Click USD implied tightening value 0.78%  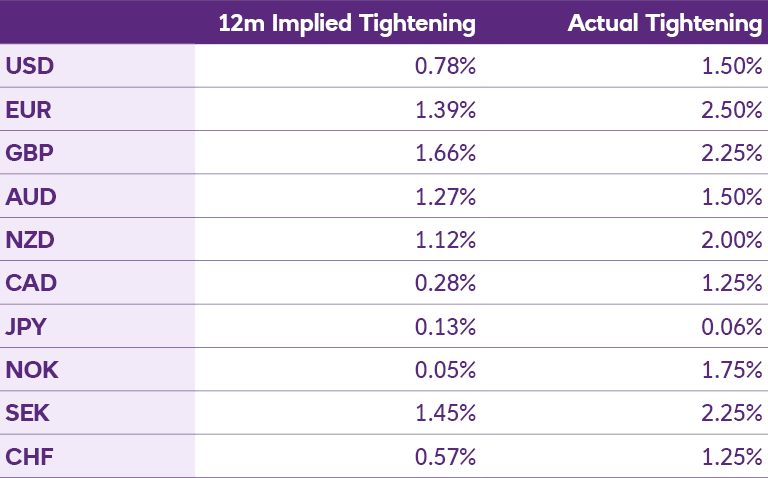445,67
